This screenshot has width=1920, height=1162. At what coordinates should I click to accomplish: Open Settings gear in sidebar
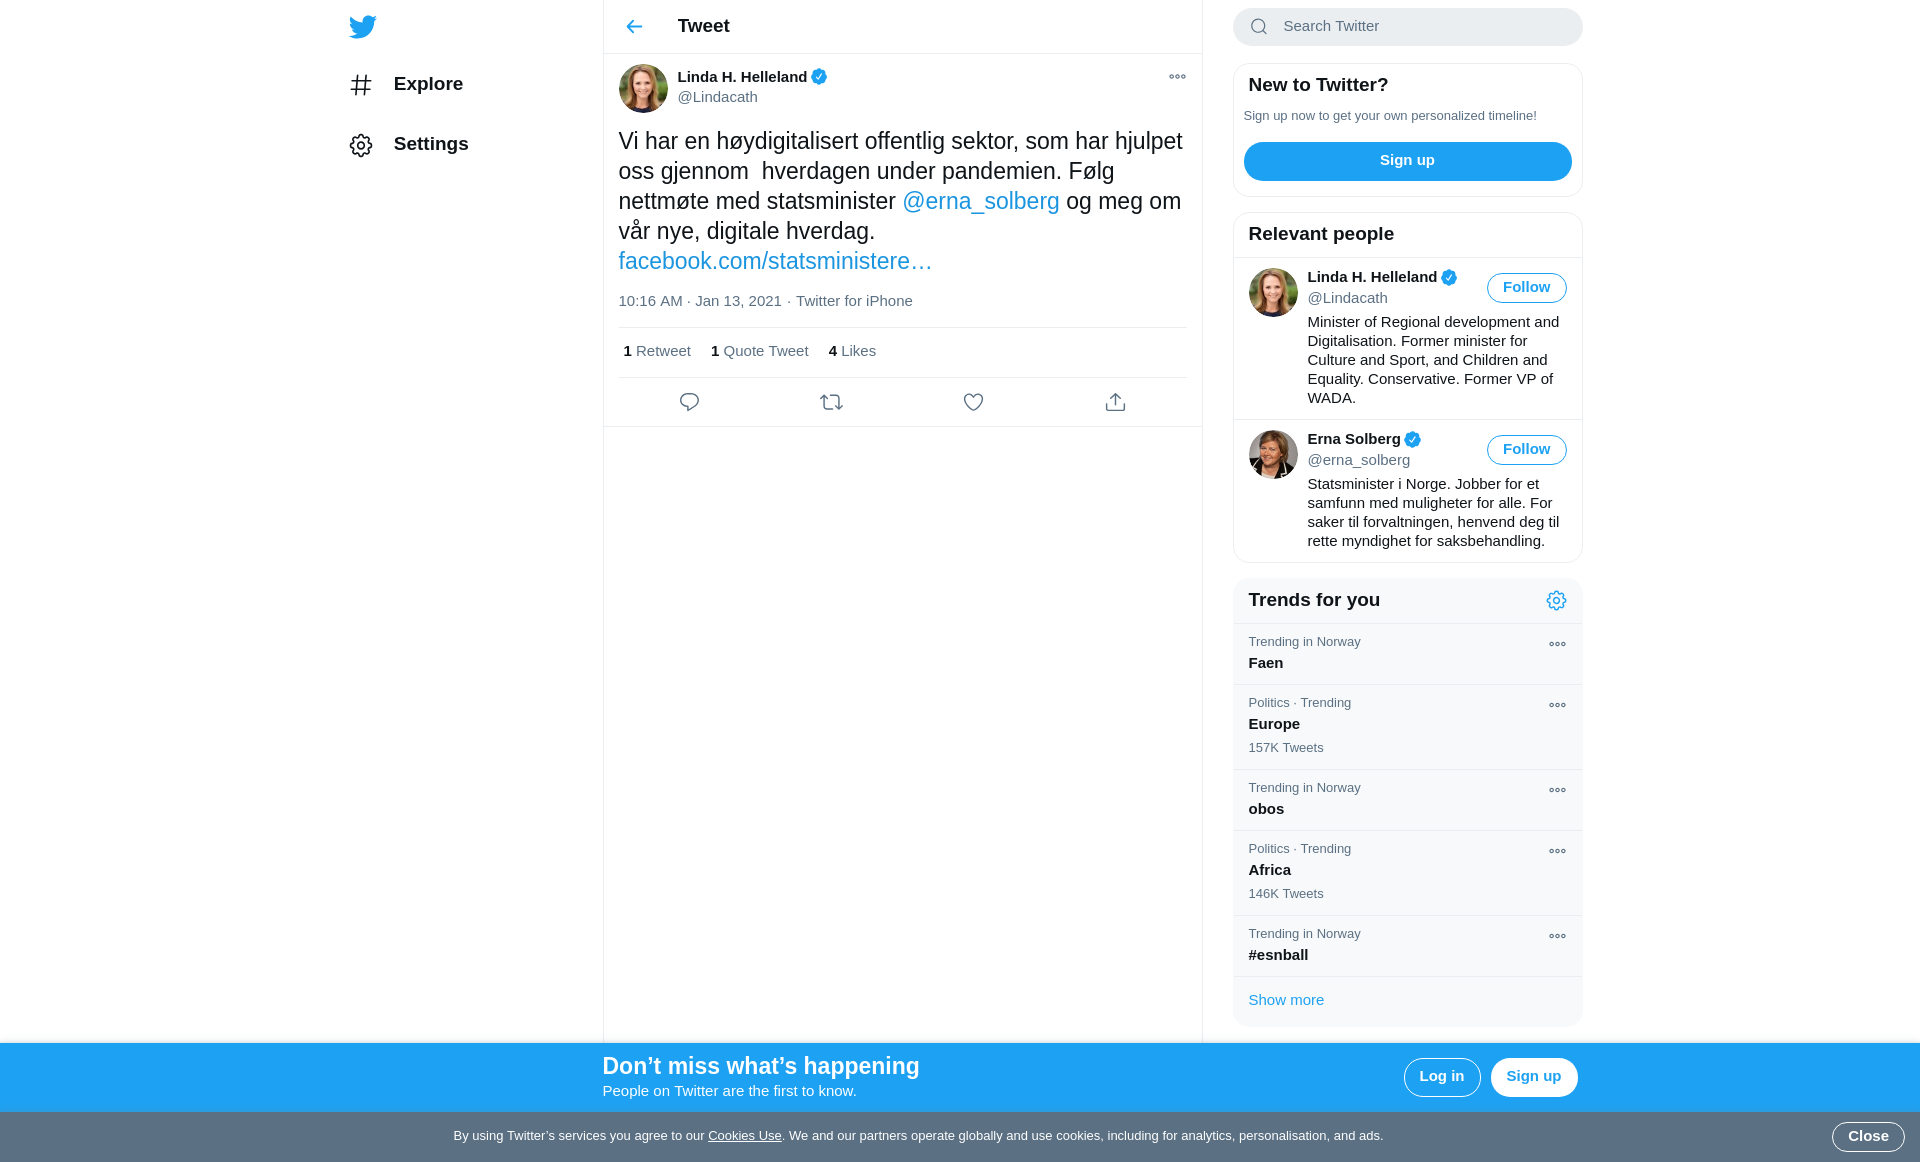pyautogui.click(x=361, y=145)
